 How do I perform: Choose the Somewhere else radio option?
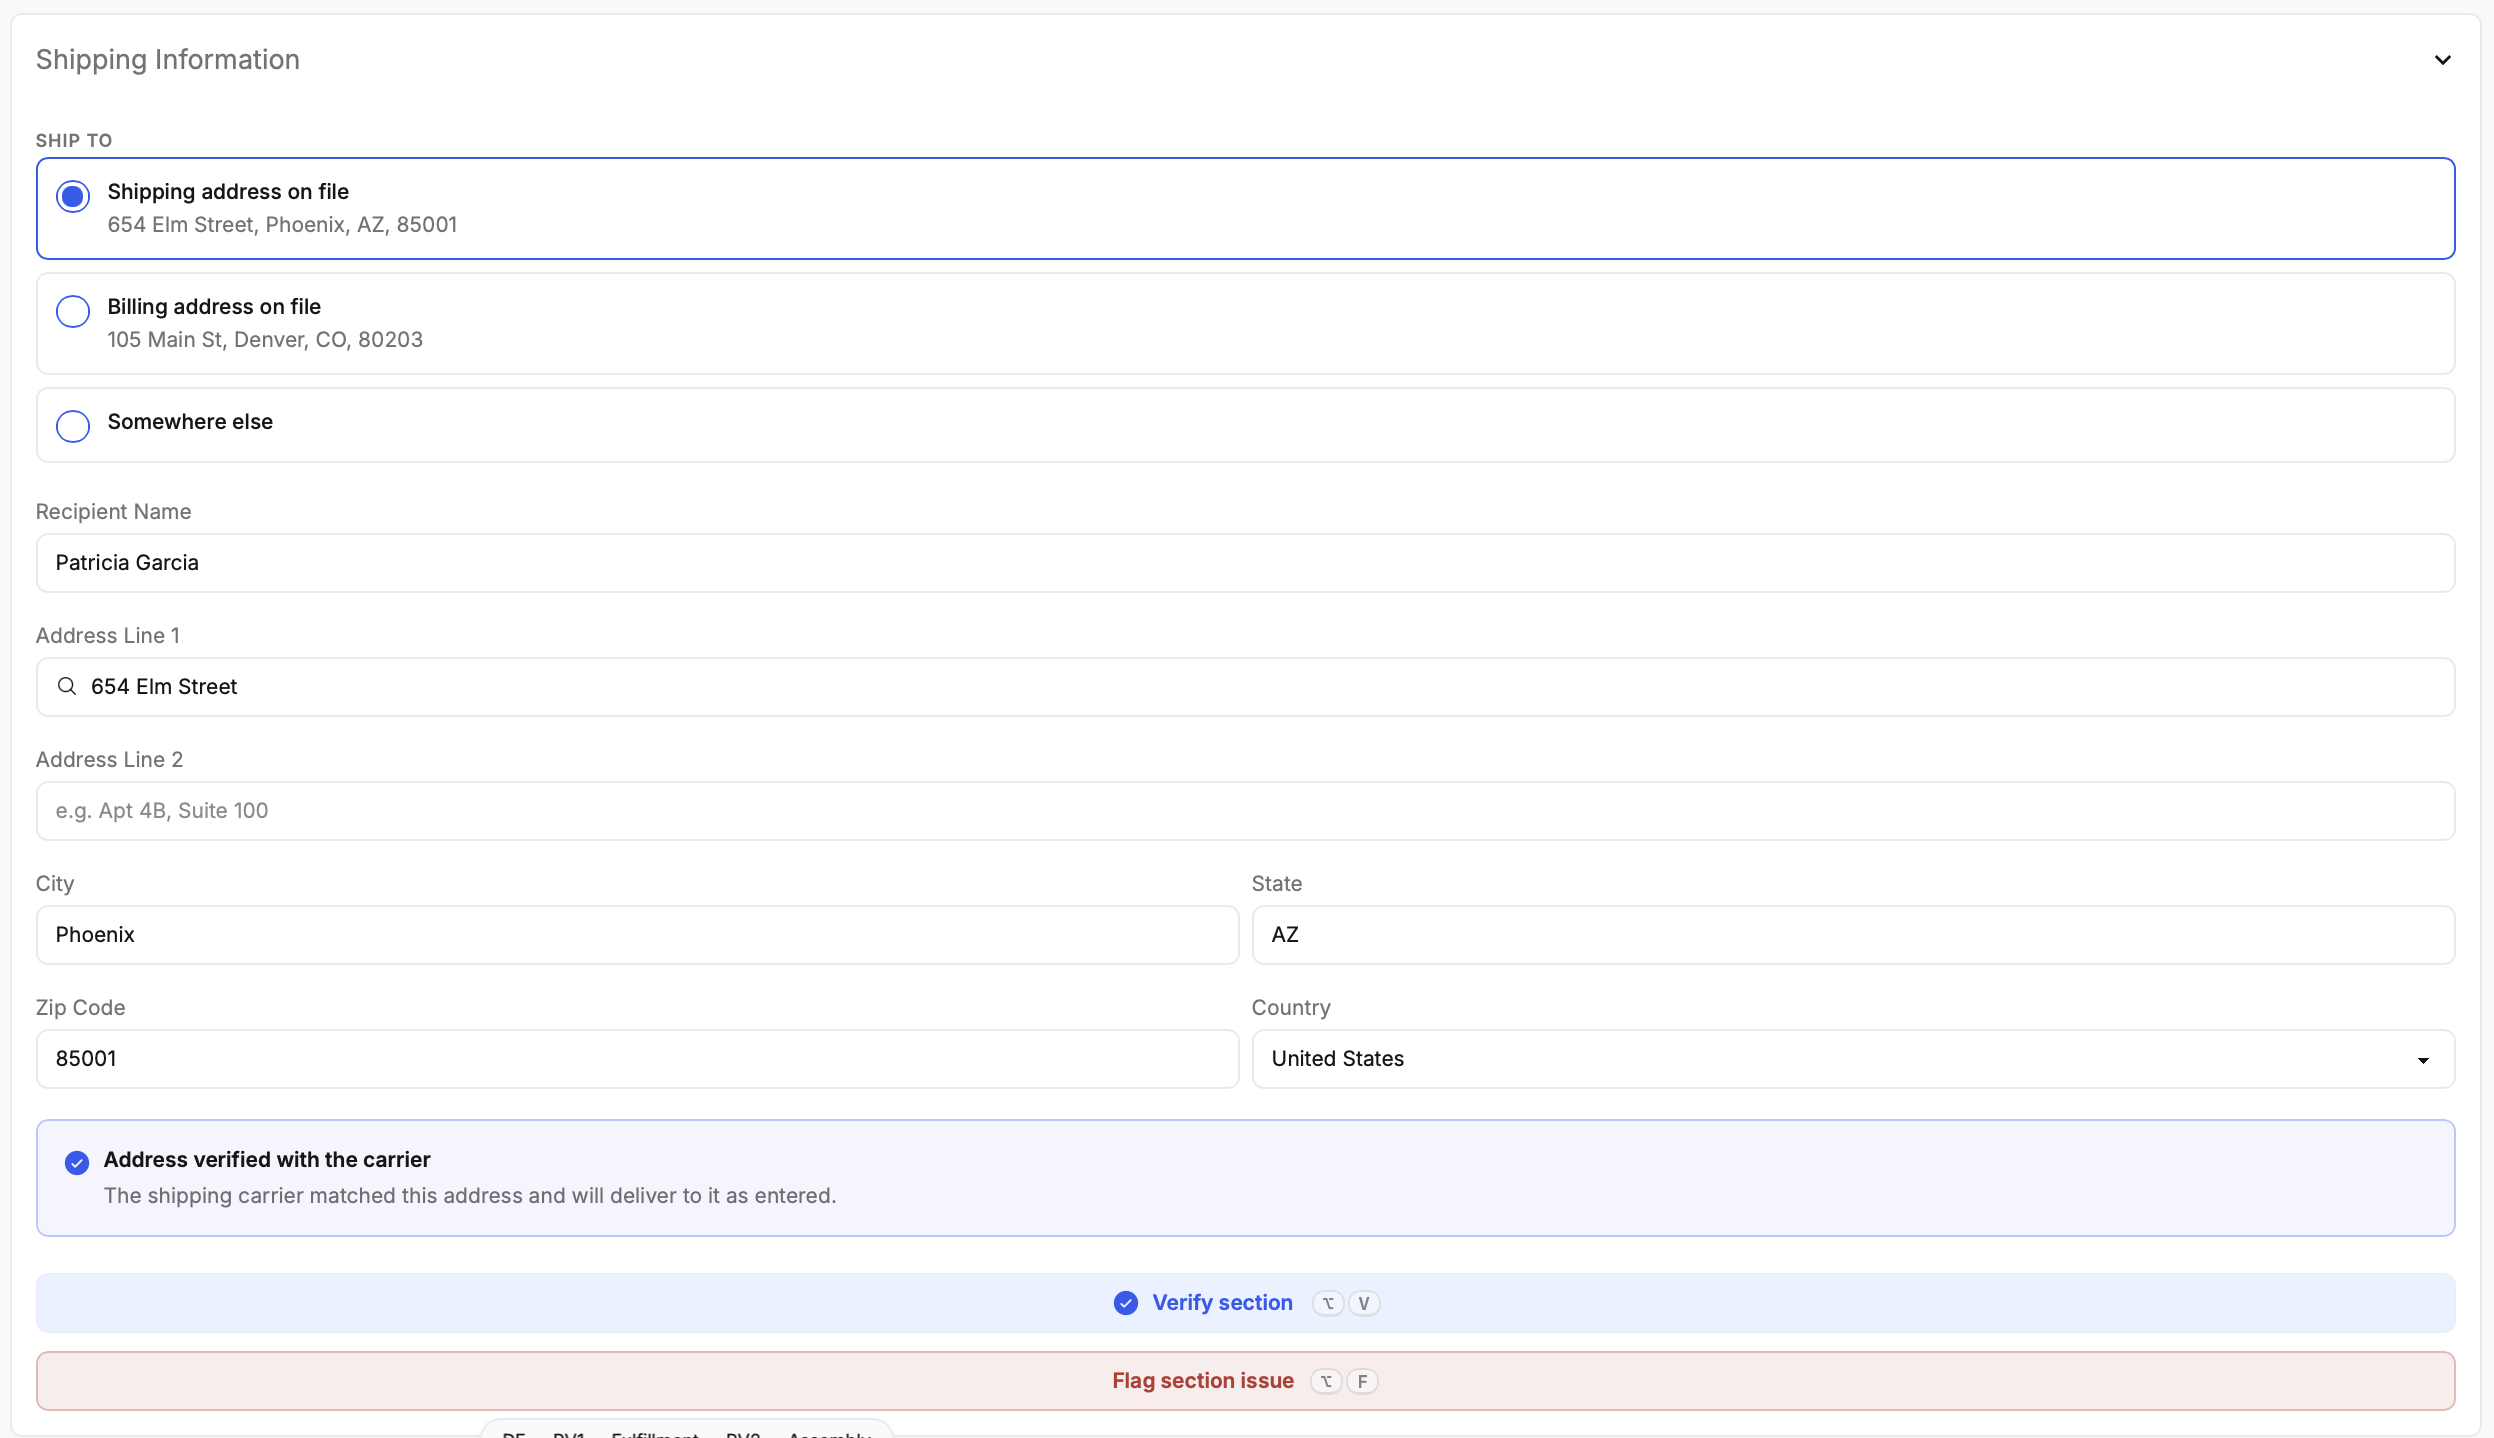coord(73,426)
